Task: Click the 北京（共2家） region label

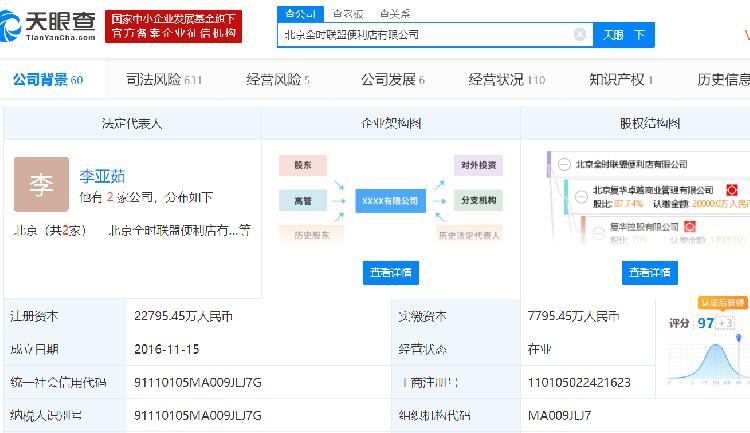Action: [50, 231]
